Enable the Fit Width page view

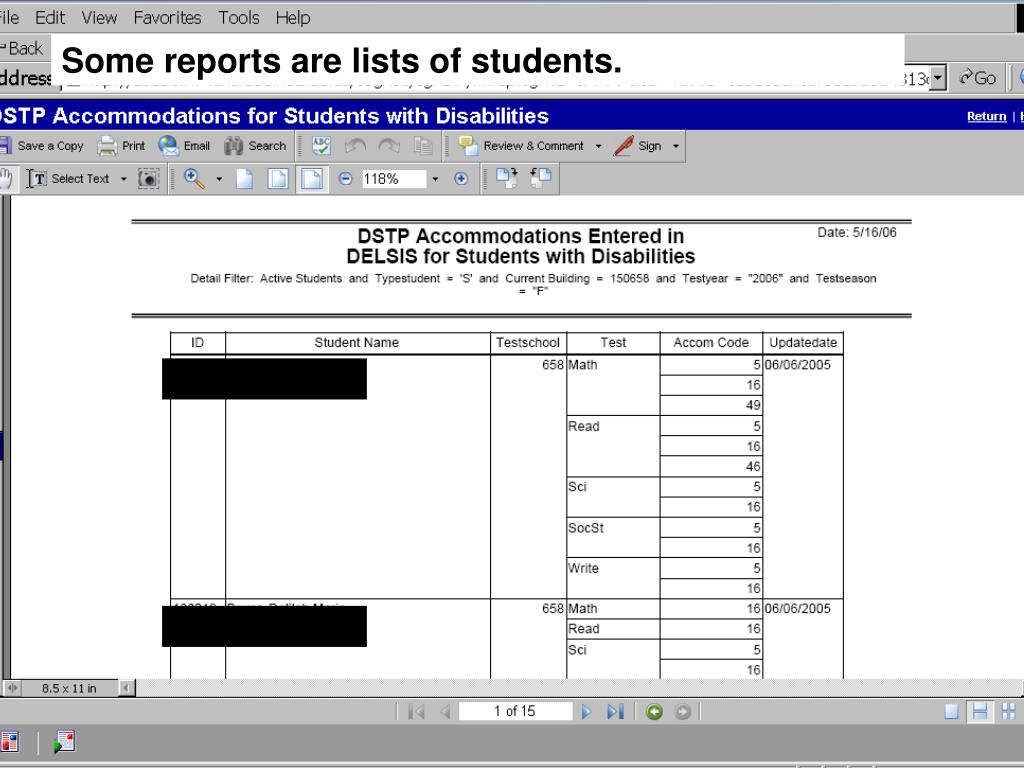313,179
